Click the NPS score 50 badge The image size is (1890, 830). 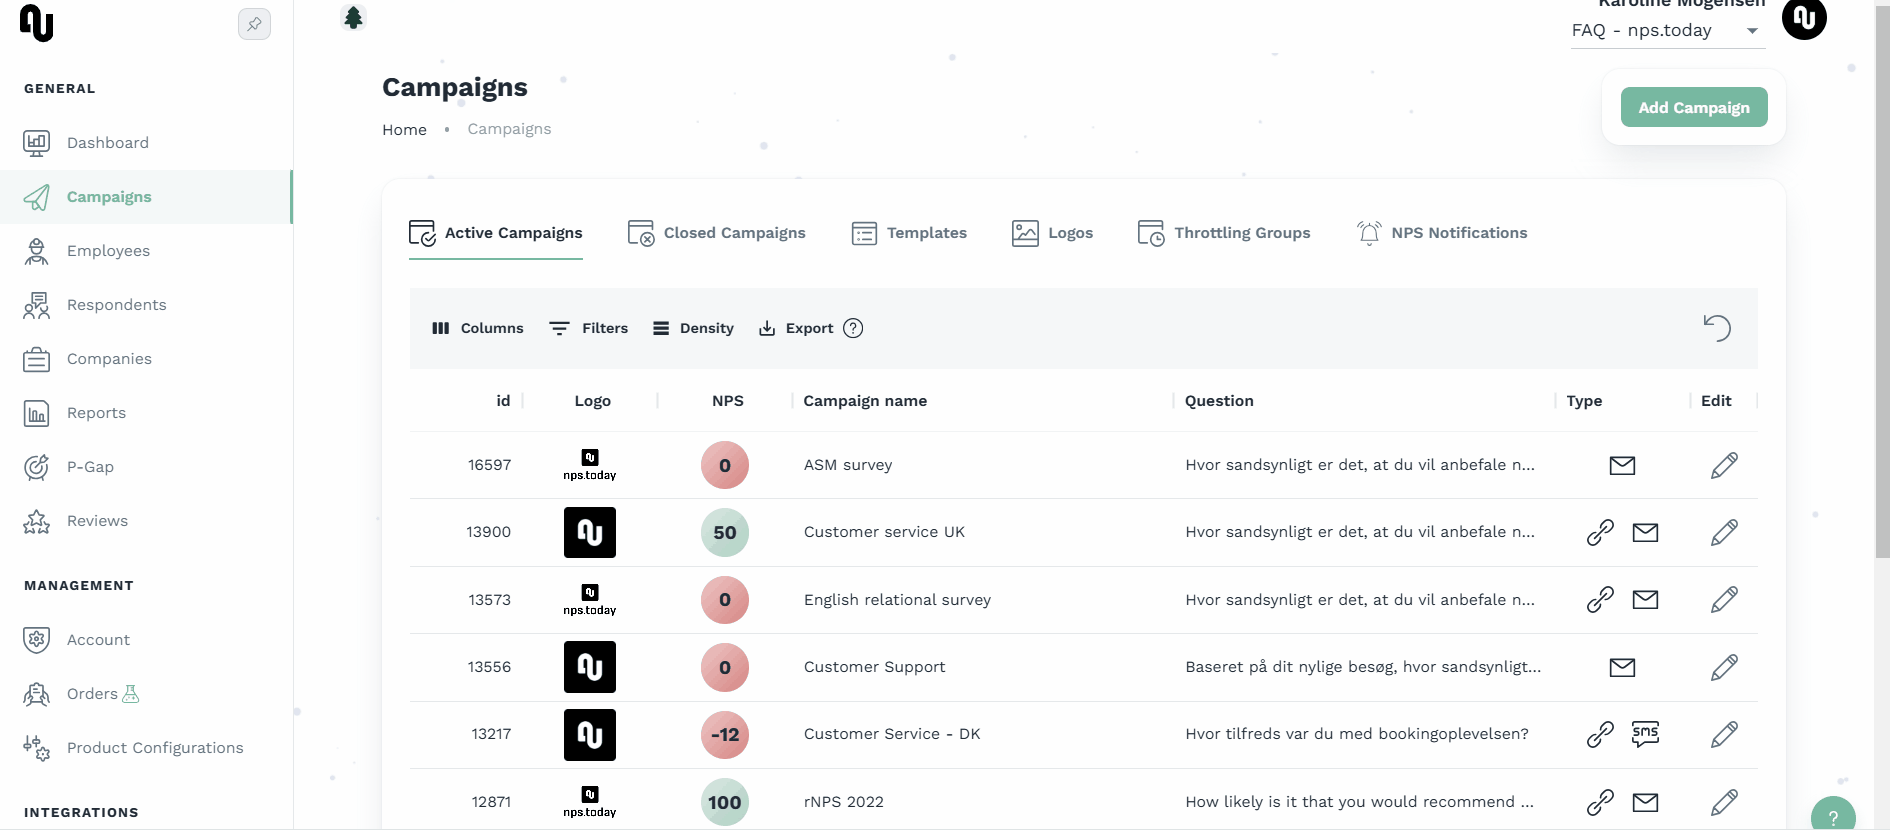(x=725, y=533)
